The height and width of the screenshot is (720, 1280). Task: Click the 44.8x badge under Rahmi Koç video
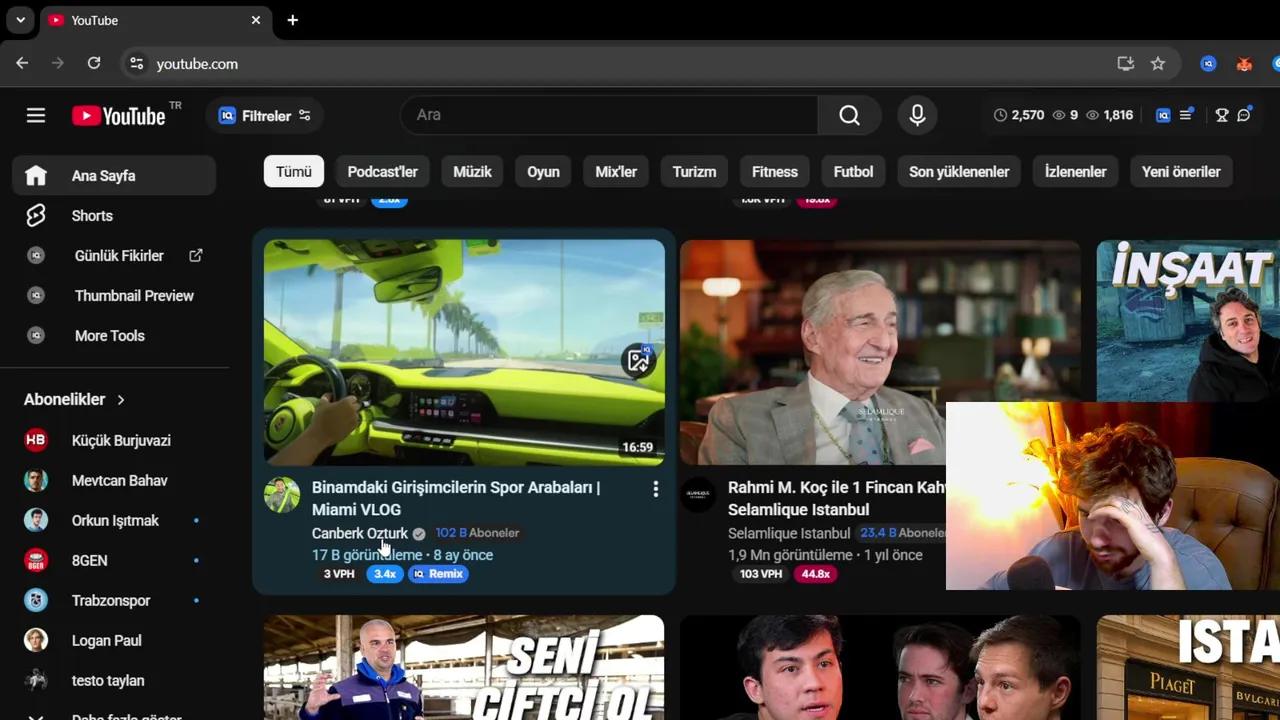point(816,574)
